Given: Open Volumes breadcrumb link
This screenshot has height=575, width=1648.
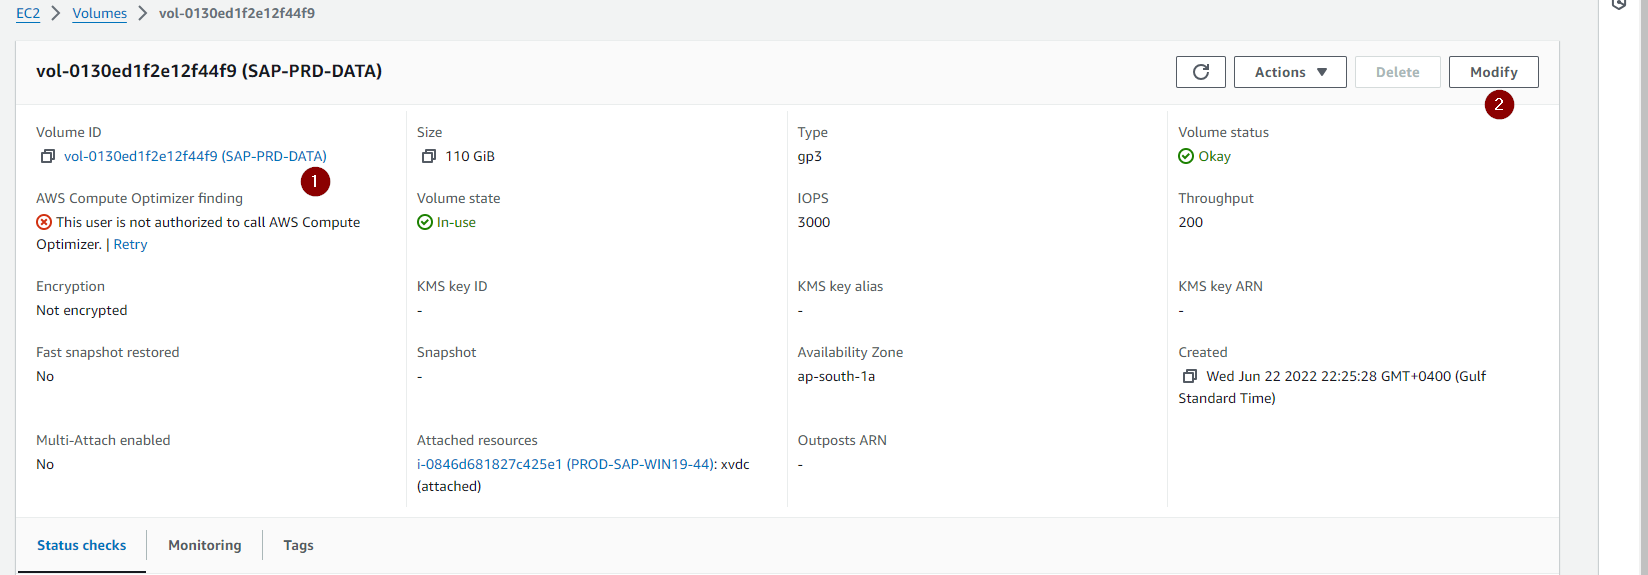Looking at the screenshot, I should tap(100, 13).
